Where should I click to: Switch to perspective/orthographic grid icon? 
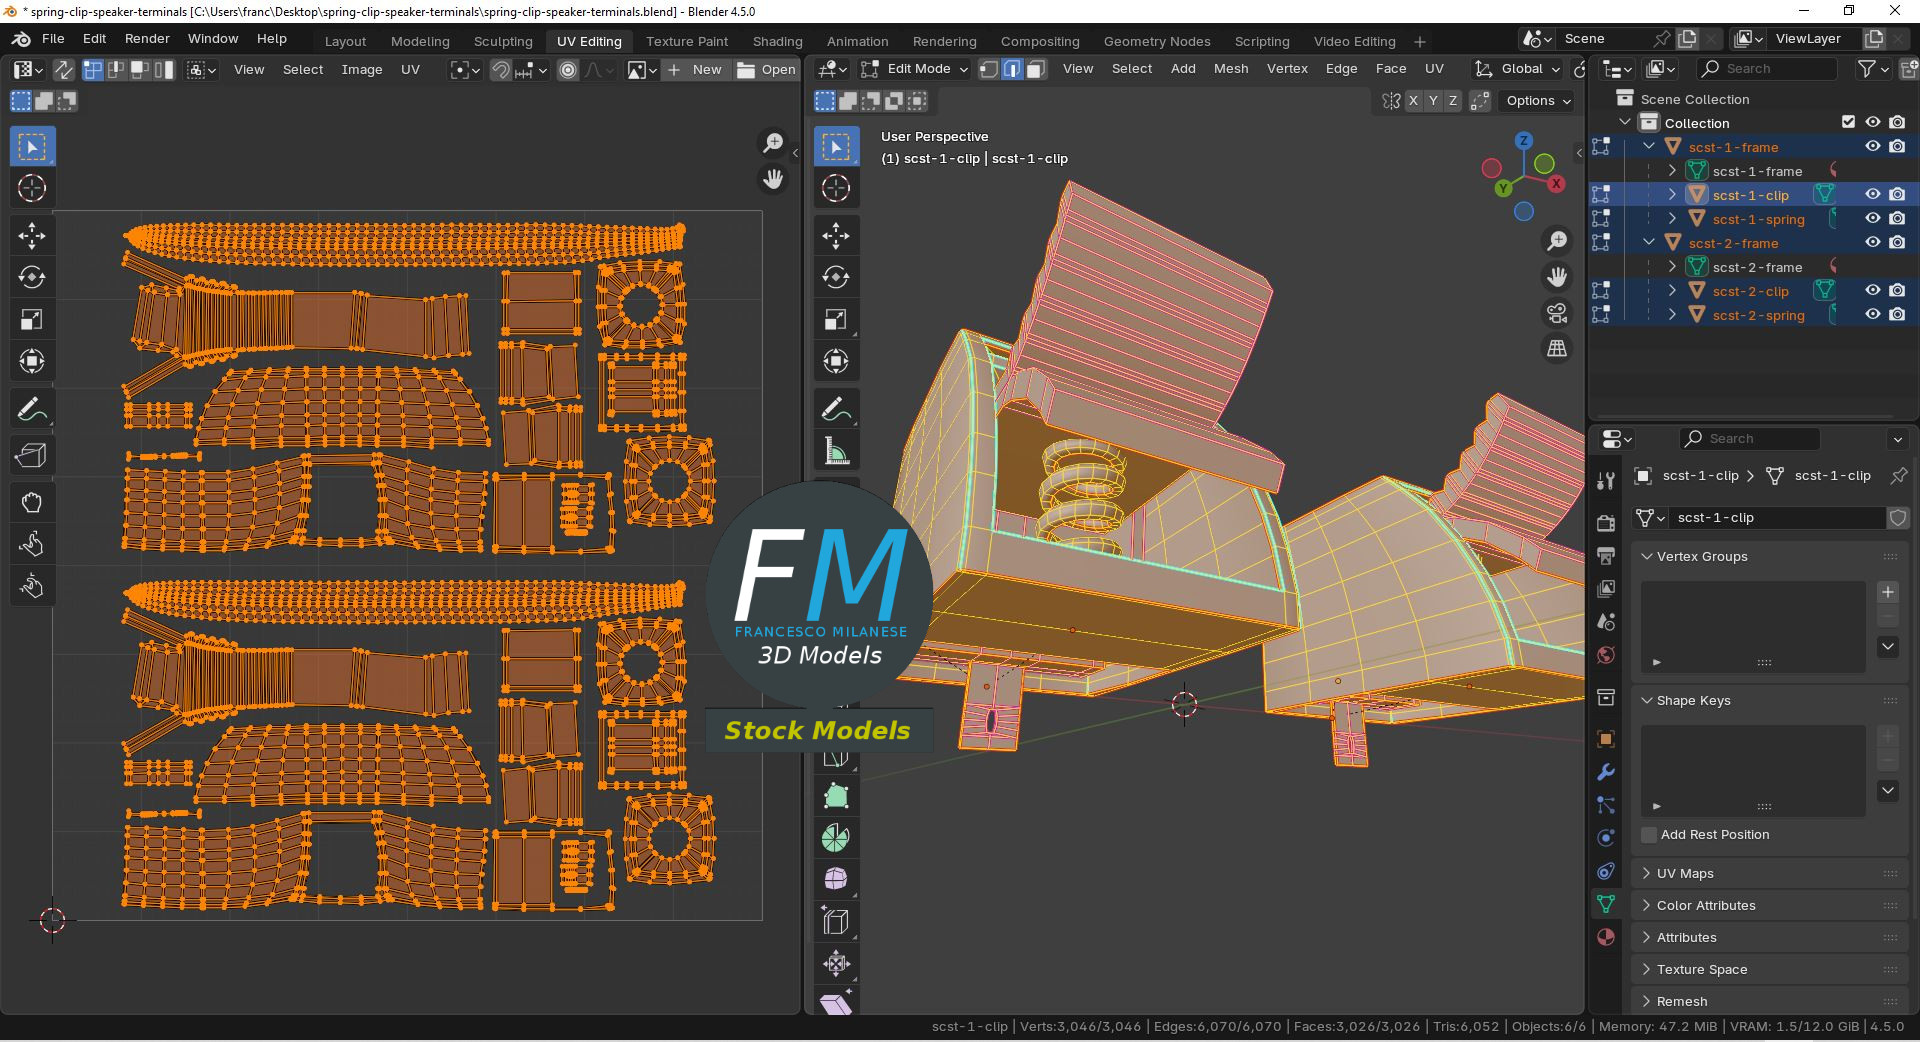click(1557, 349)
